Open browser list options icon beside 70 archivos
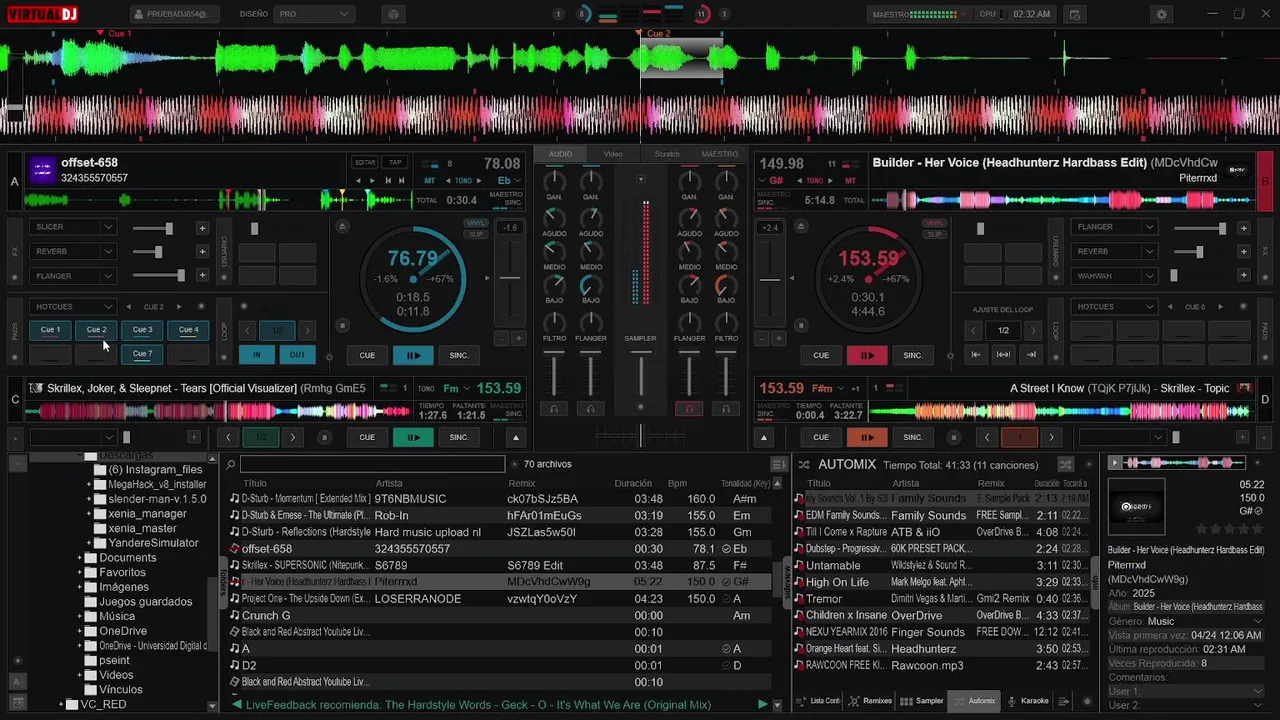 pyautogui.click(x=778, y=465)
